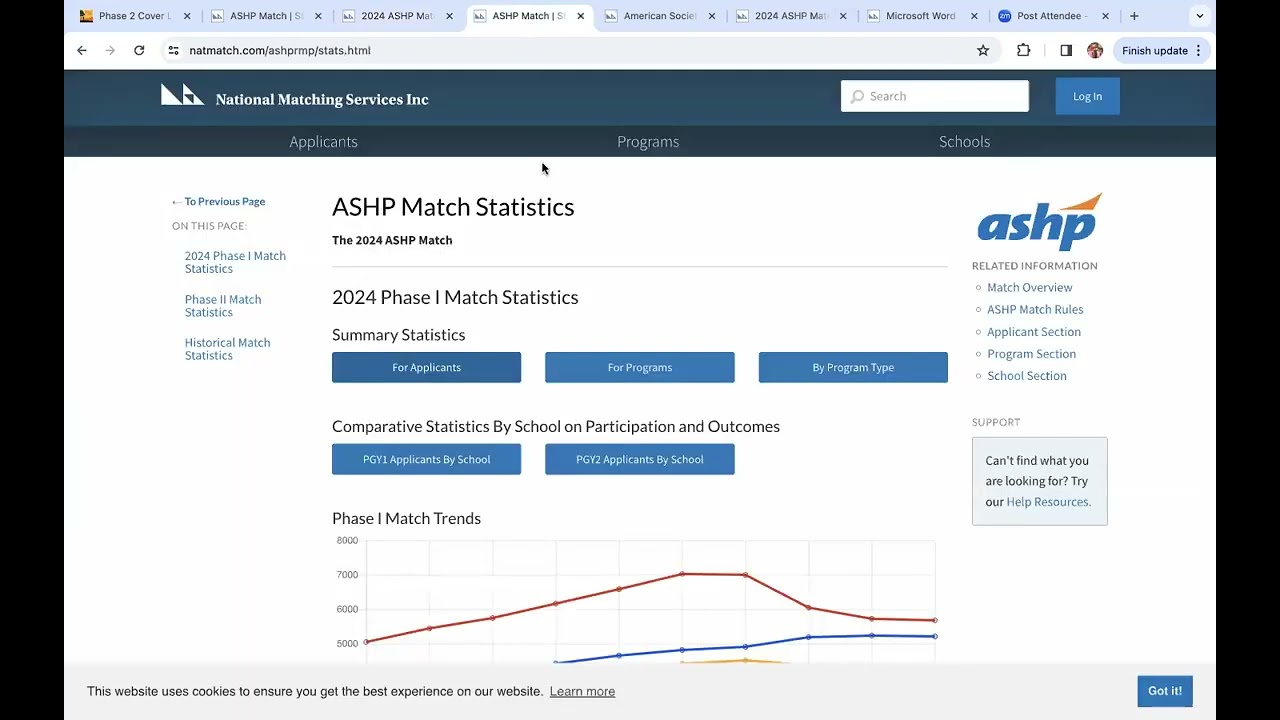
Task: Jump to Historical Match Statistics section
Action: pos(227,349)
